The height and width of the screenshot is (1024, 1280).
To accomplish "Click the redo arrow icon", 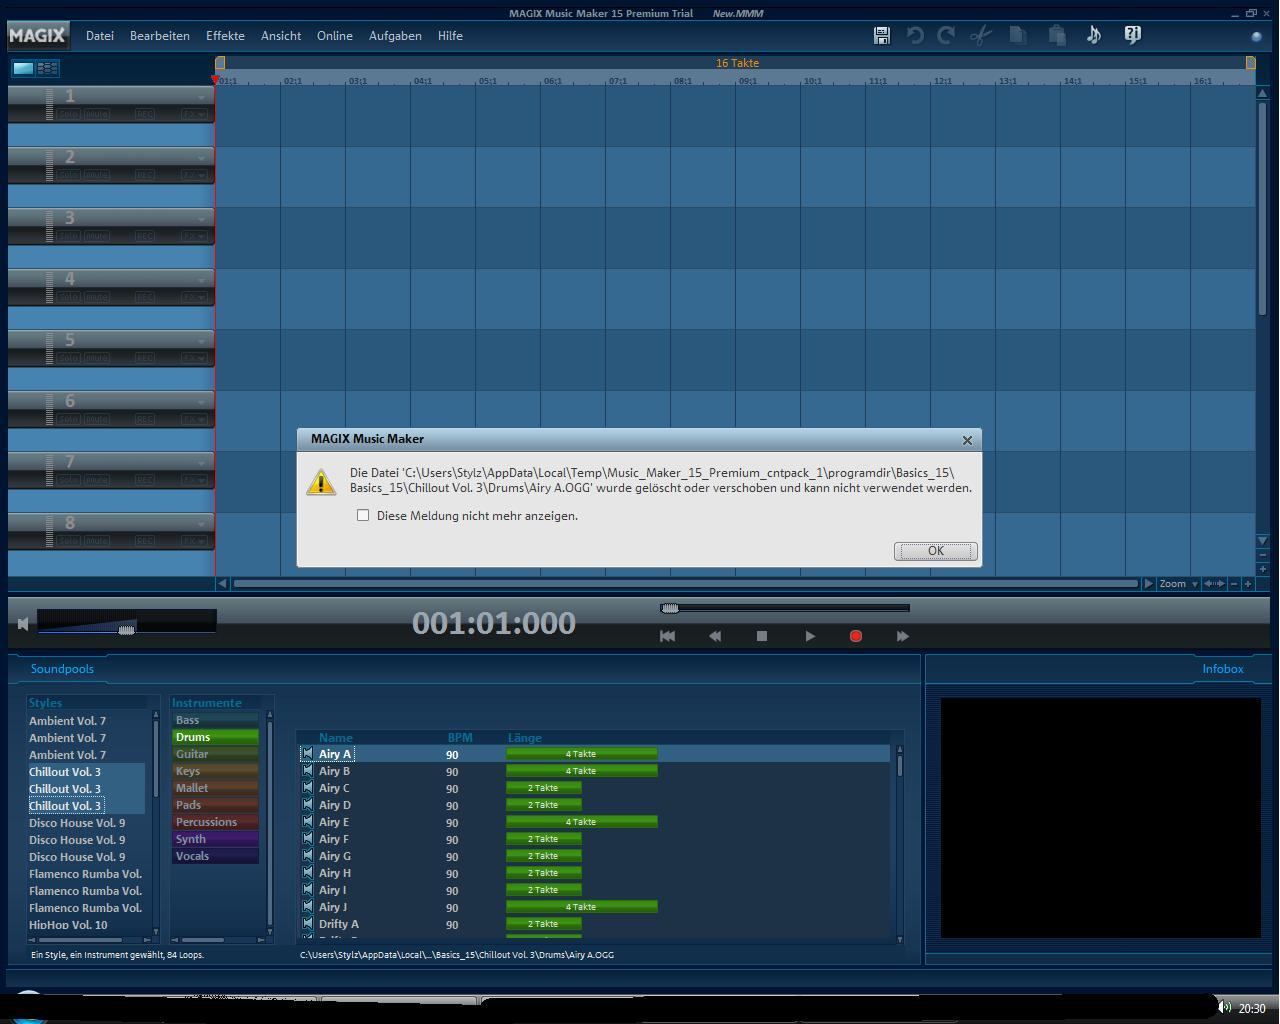I will pos(946,35).
